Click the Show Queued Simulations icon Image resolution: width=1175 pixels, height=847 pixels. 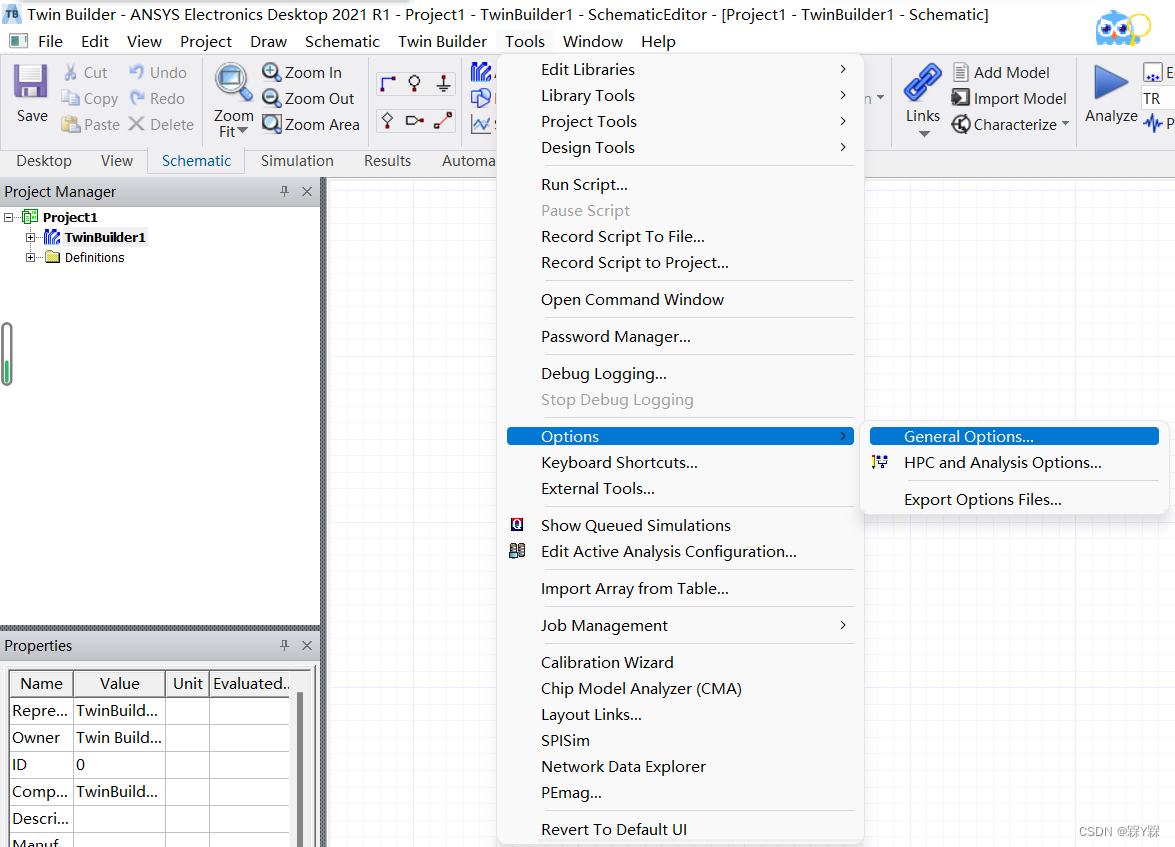(517, 525)
